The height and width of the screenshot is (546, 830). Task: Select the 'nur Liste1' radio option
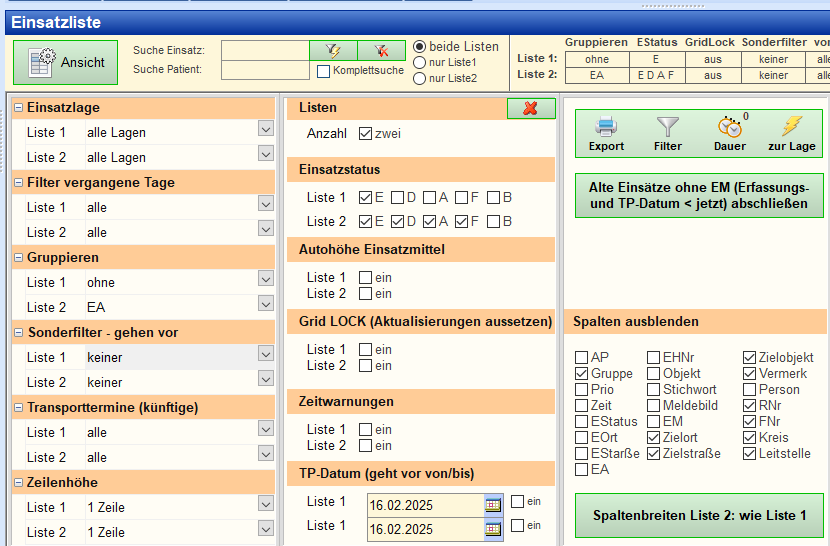tap(419, 63)
